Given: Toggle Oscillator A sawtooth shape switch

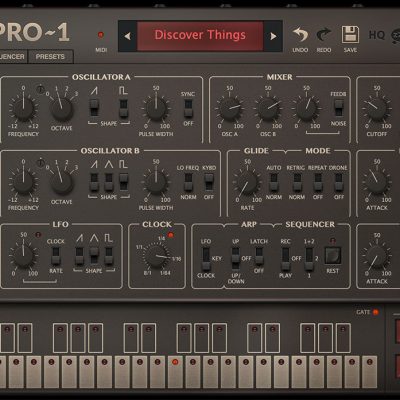Looking at the screenshot, I should click(x=94, y=107).
